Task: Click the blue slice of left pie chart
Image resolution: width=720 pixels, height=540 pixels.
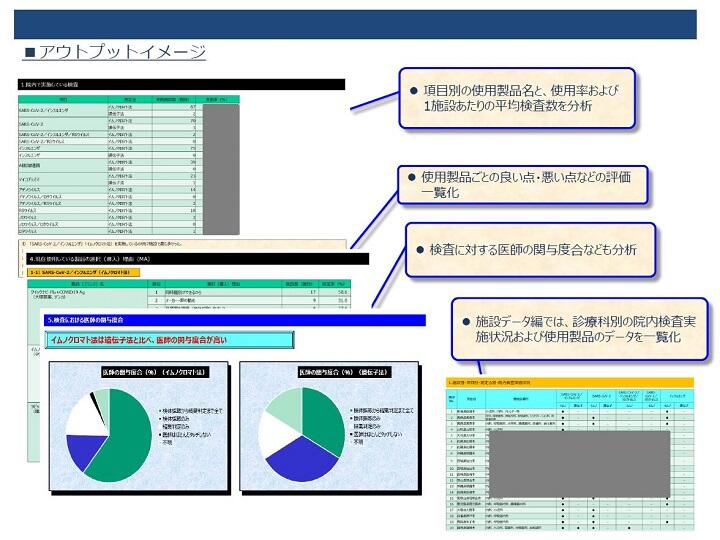Action: (82, 450)
